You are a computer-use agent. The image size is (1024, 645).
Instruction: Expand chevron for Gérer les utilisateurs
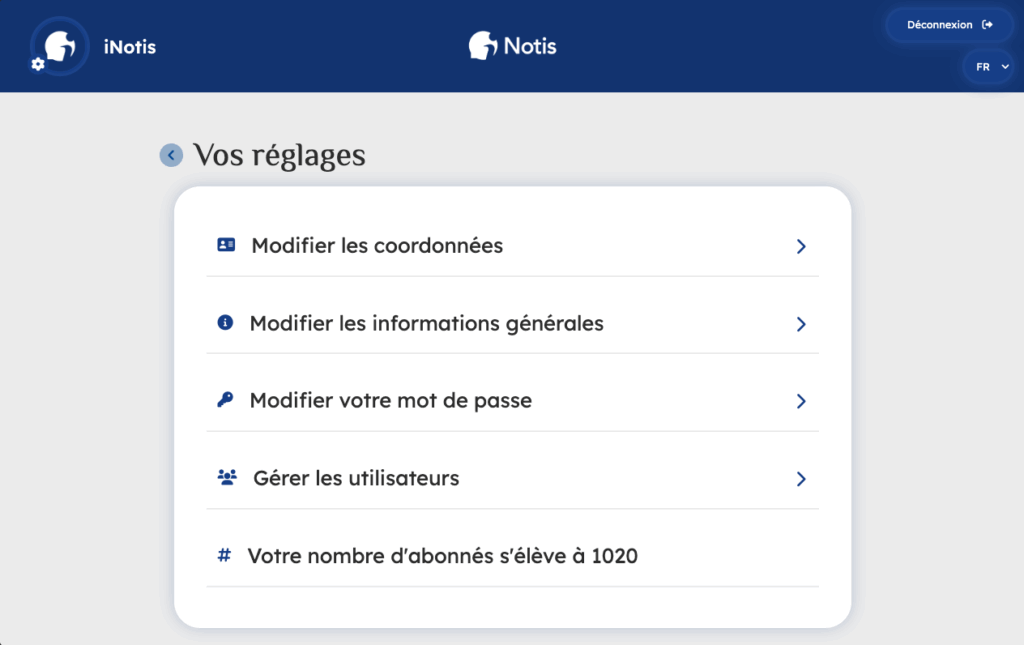[x=801, y=479]
